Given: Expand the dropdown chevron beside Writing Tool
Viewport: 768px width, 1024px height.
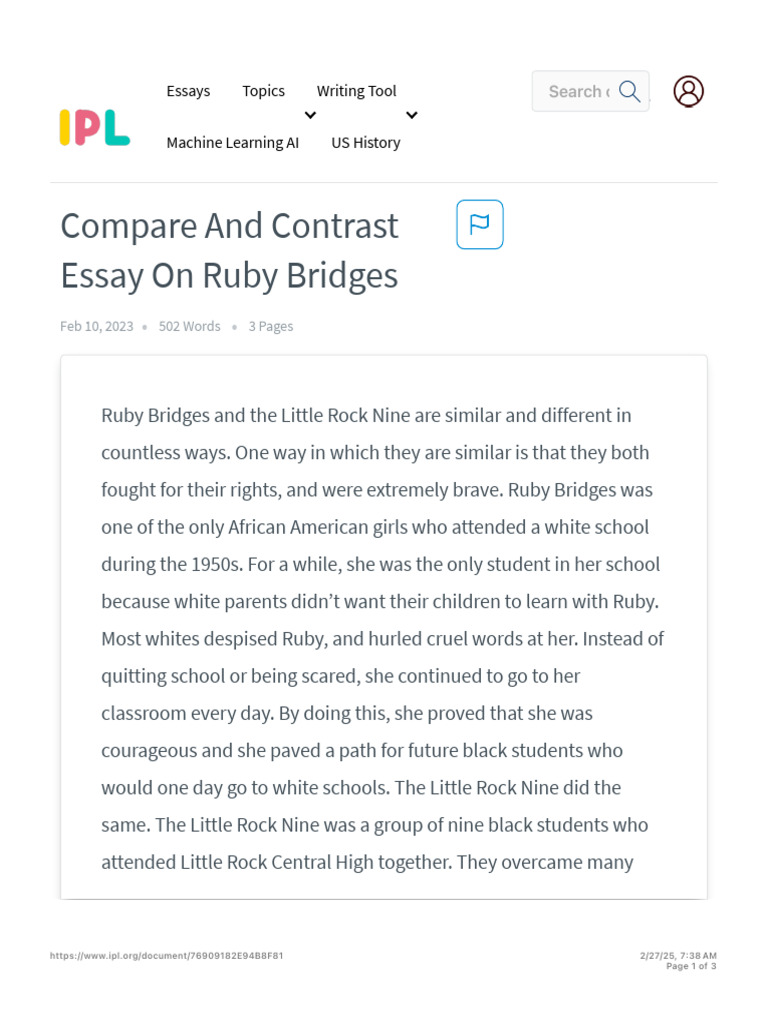Looking at the screenshot, I should 411,116.
